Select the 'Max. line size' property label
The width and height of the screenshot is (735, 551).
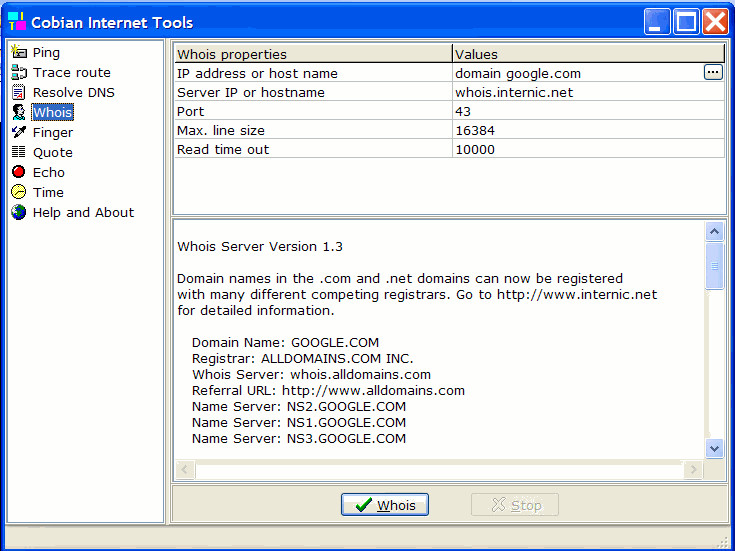(x=220, y=130)
